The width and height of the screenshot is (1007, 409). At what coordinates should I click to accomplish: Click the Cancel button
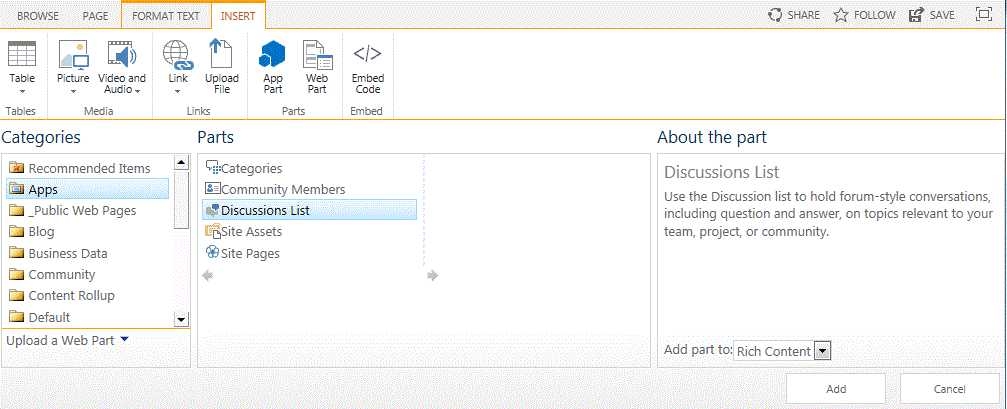tap(950, 389)
